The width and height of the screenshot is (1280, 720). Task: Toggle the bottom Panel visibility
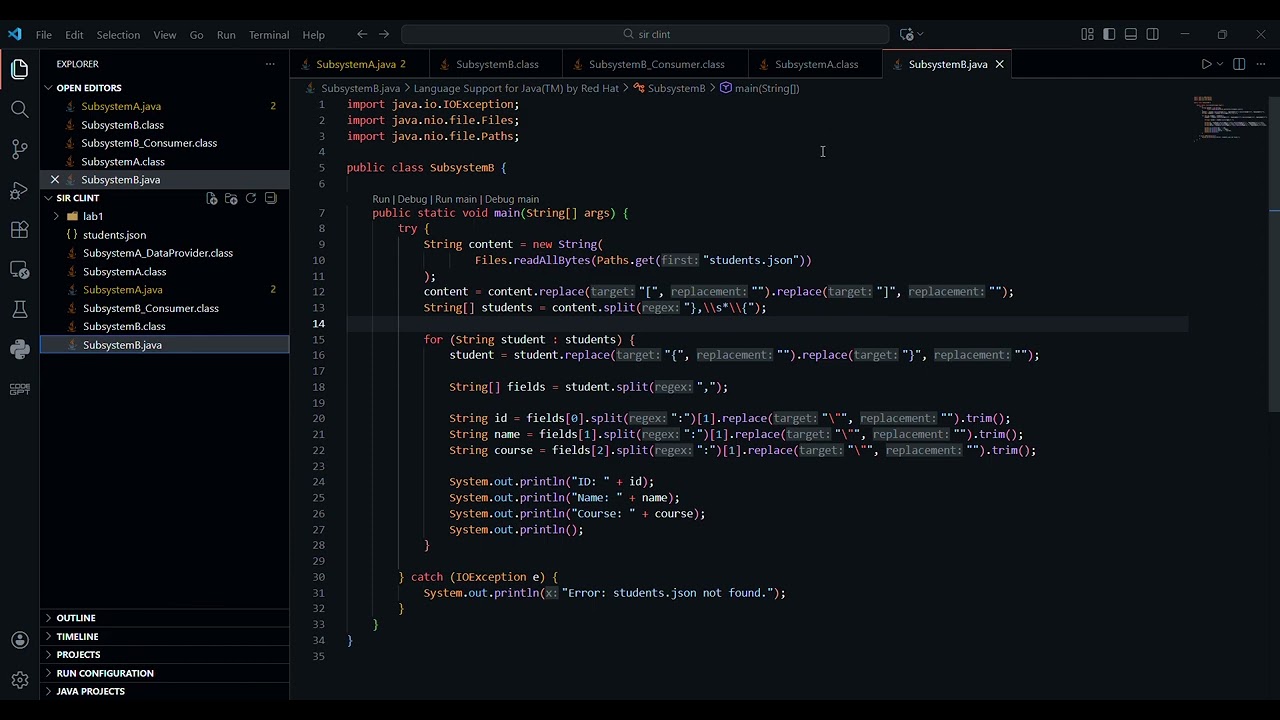pyautogui.click(x=1131, y=34)
